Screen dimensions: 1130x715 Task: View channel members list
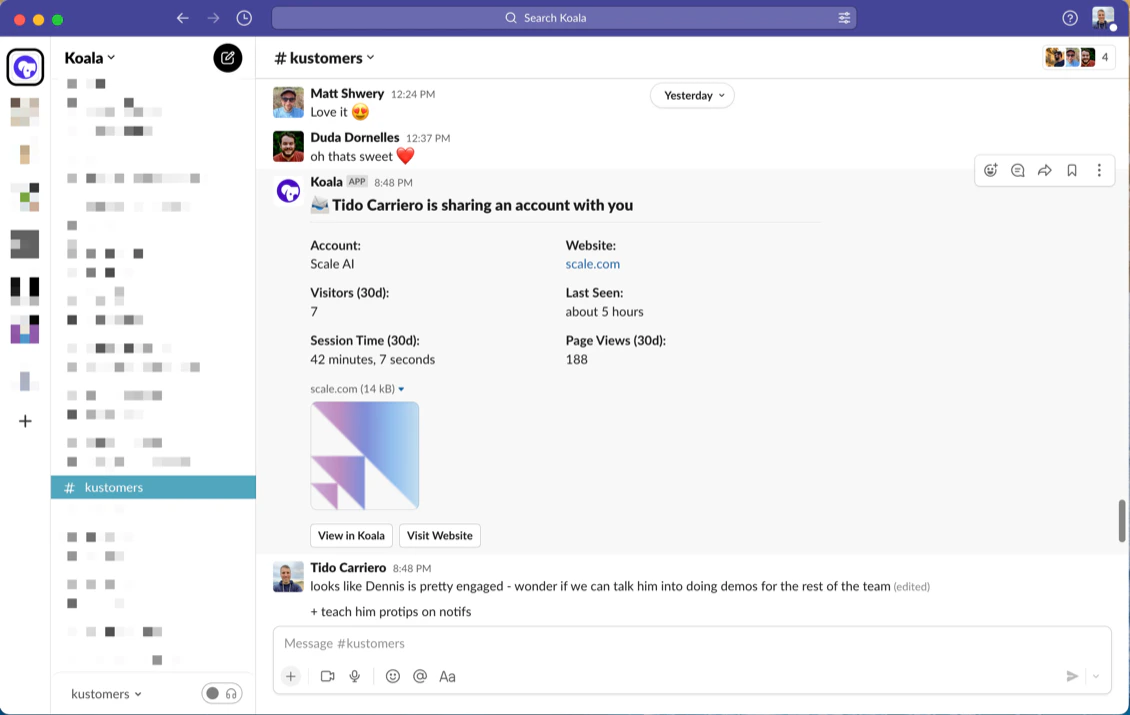tap(1078, 57)
